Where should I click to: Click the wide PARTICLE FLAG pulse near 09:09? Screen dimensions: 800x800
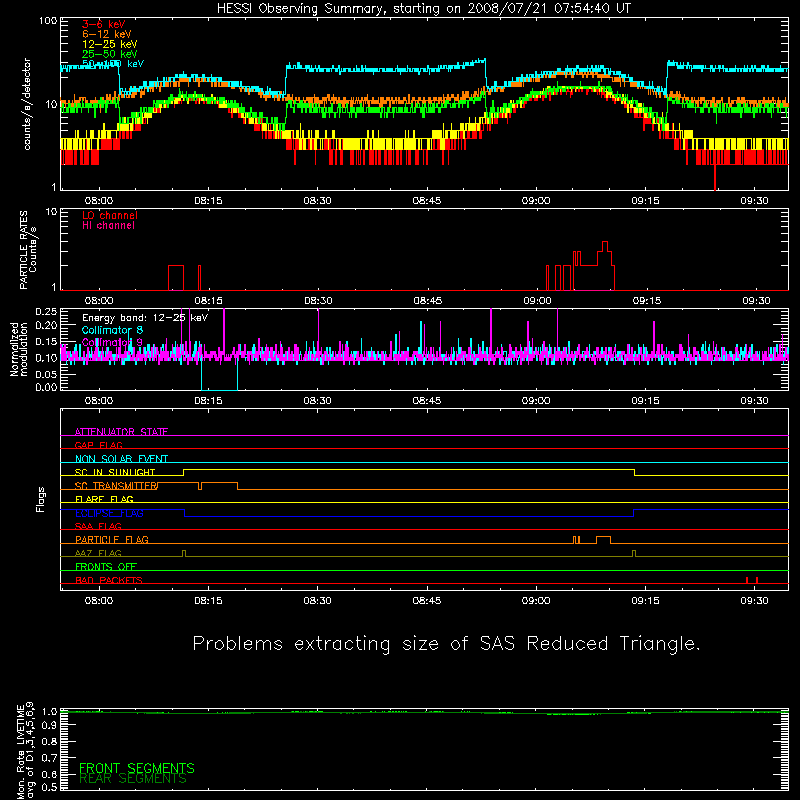(x=604, y=540)
